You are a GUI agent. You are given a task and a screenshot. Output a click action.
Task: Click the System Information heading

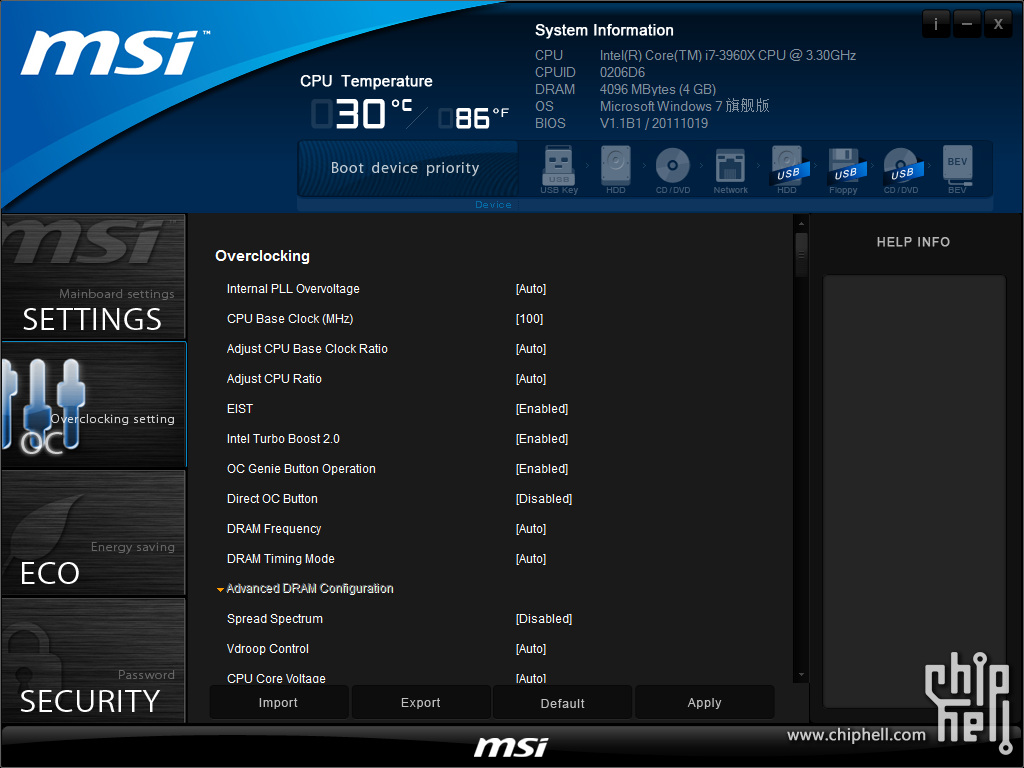click(604, 31)
